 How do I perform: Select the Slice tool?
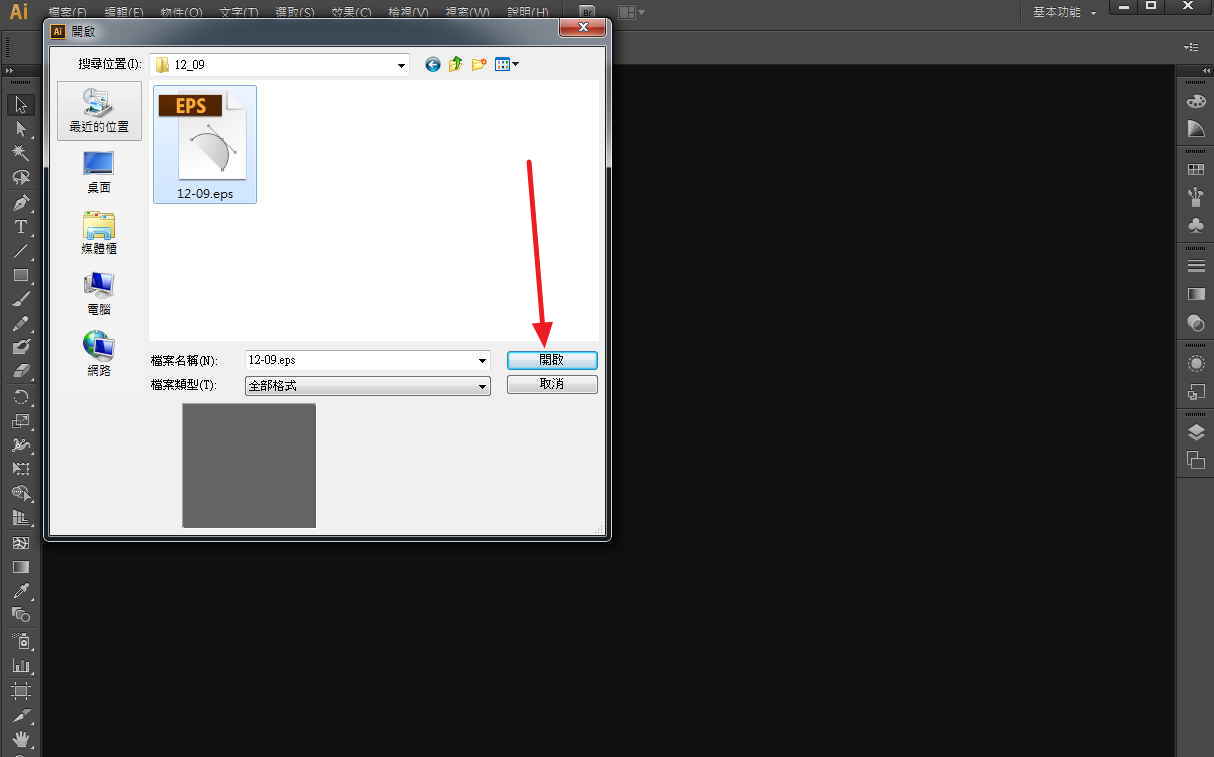point(20,716)
